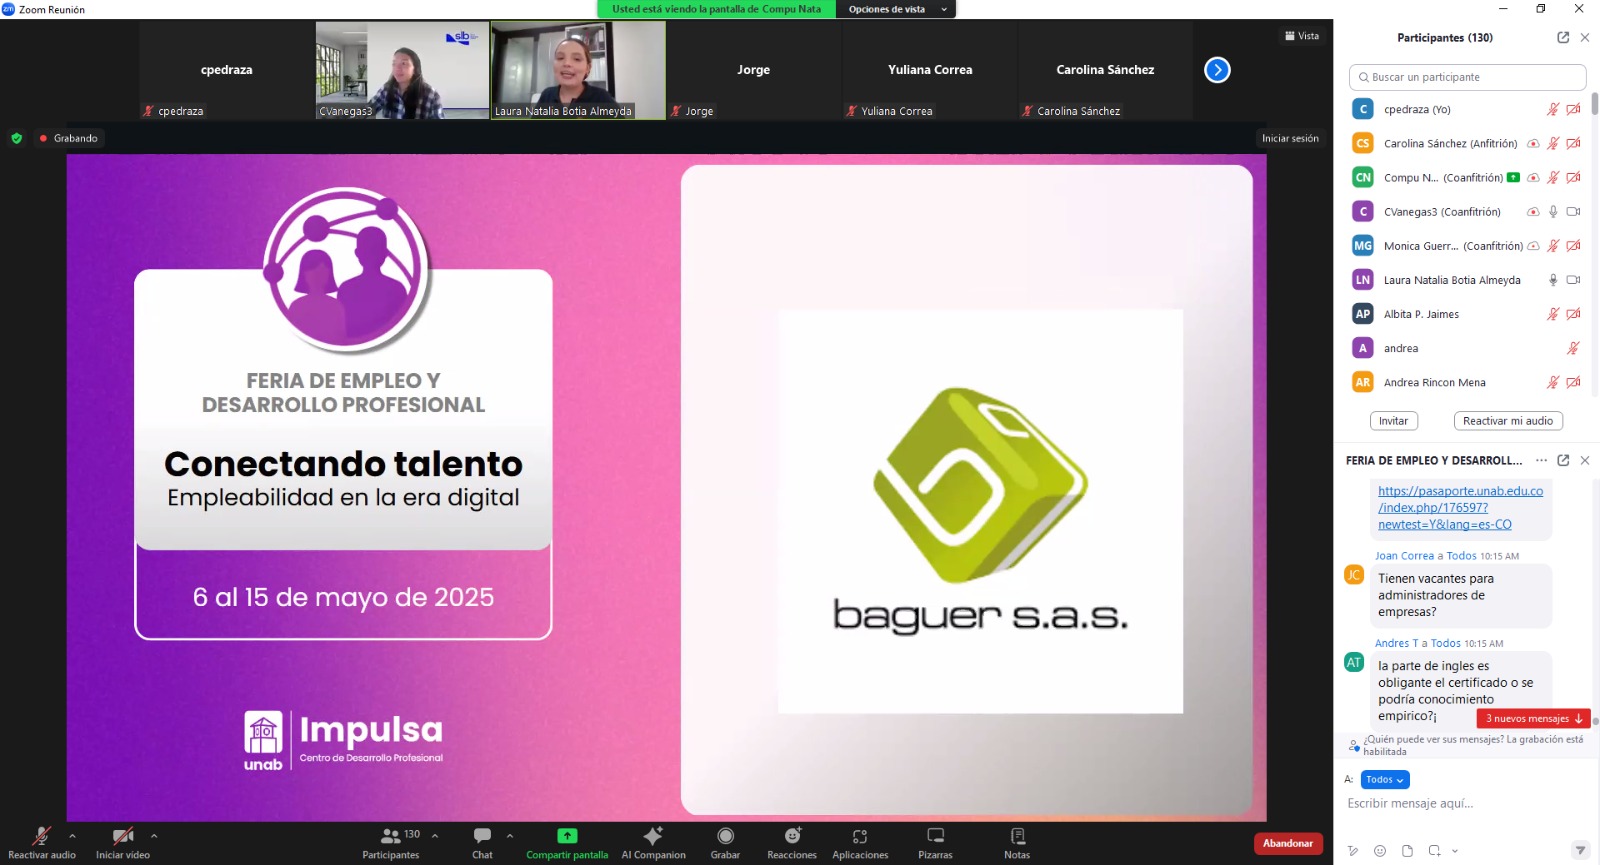Open the Aplicaciones apps icon
This screenshot has height=865, width=1600.
click(x=860, y=837)
